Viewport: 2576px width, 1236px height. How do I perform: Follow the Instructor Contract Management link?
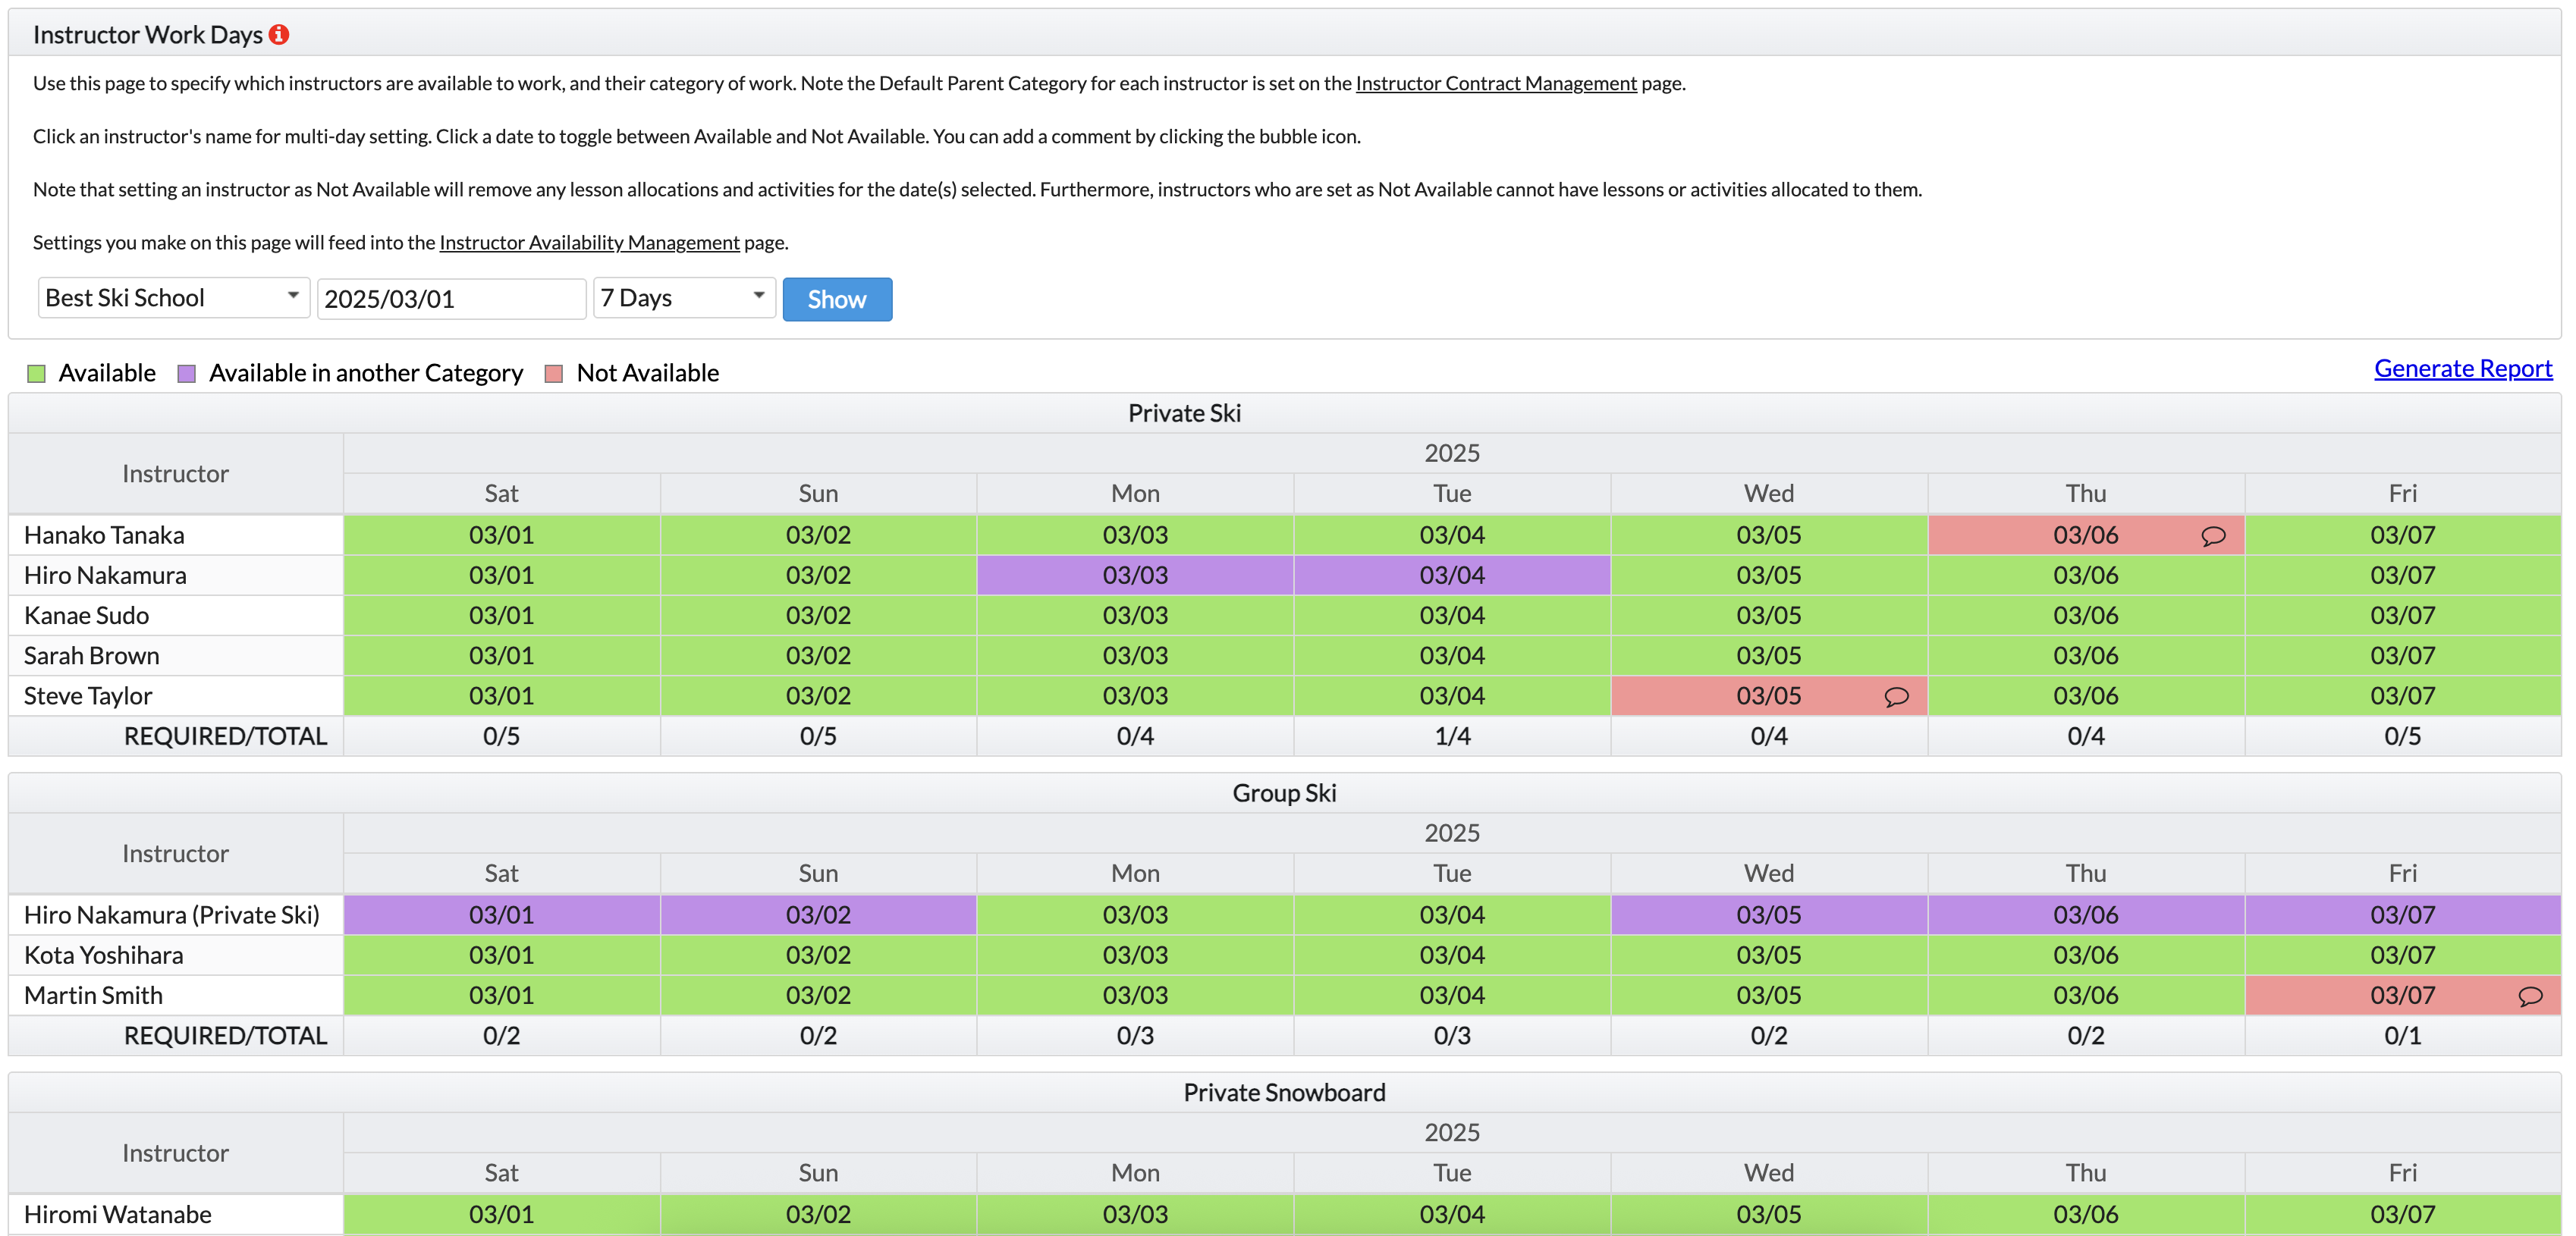(x=1495, y=83)
